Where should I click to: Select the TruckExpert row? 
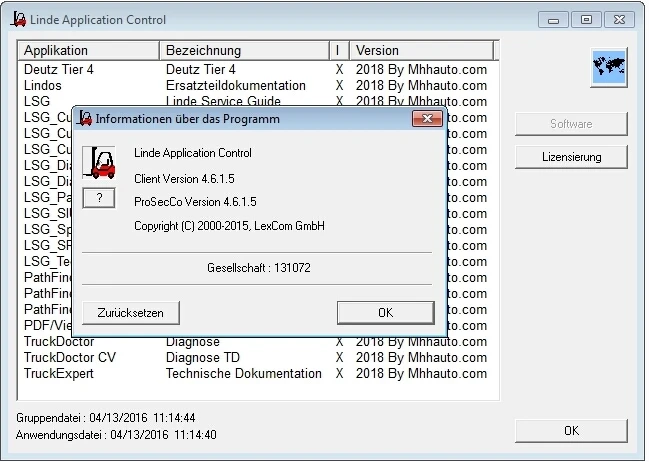(258, 373)
